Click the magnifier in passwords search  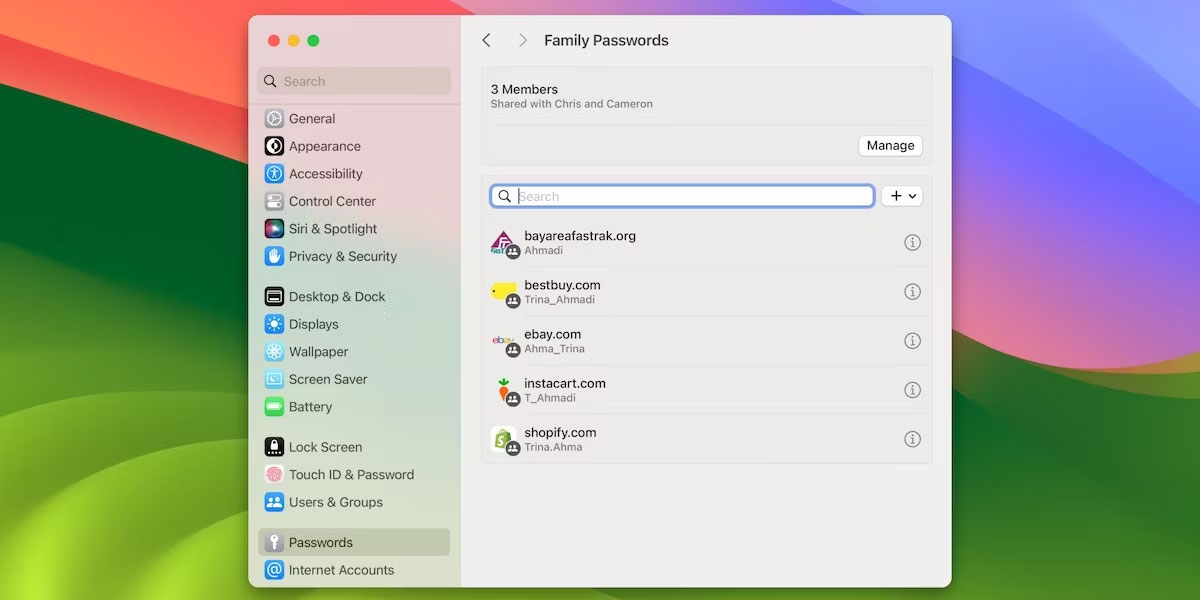click(x=505, y=196)
